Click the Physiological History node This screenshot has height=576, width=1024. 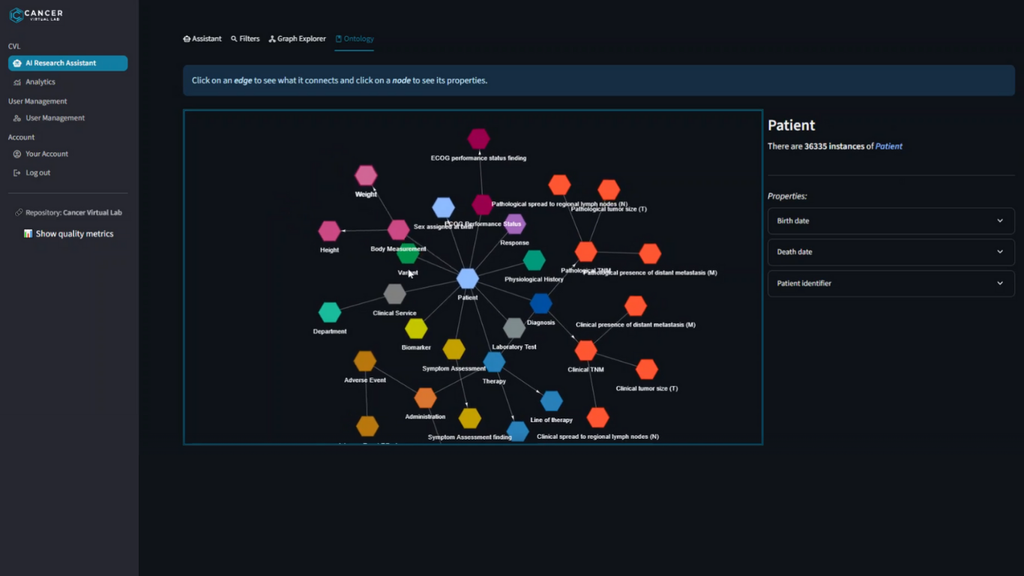pos(534,261)
